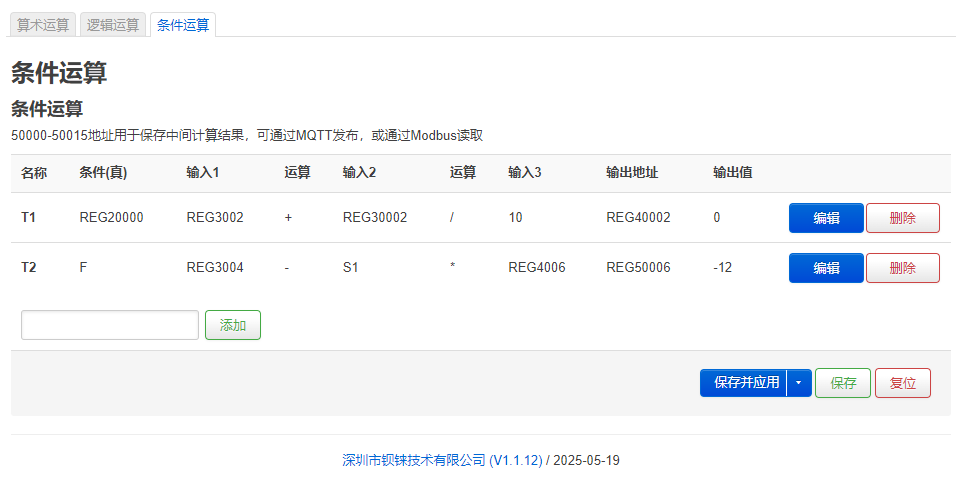Click the REG20000 condition cell

coord(111,218)
